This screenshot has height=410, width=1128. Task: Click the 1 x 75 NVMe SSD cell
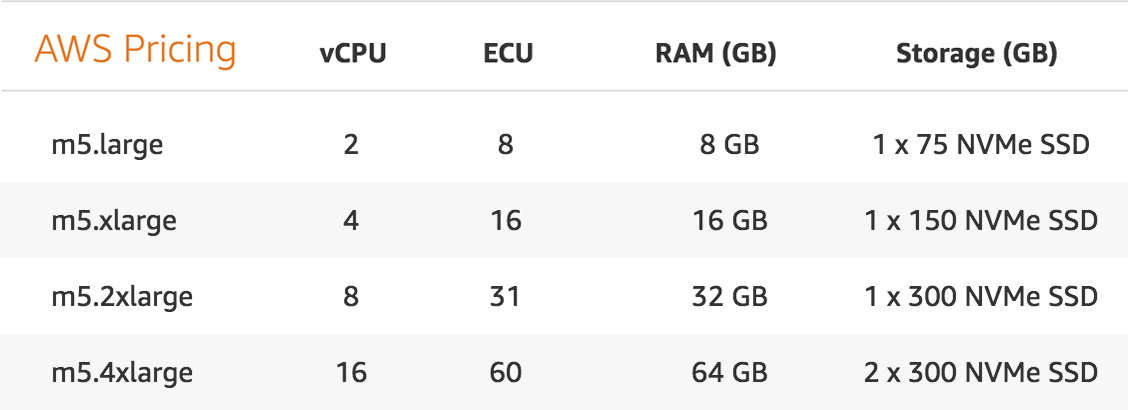(x=980, y=145)
